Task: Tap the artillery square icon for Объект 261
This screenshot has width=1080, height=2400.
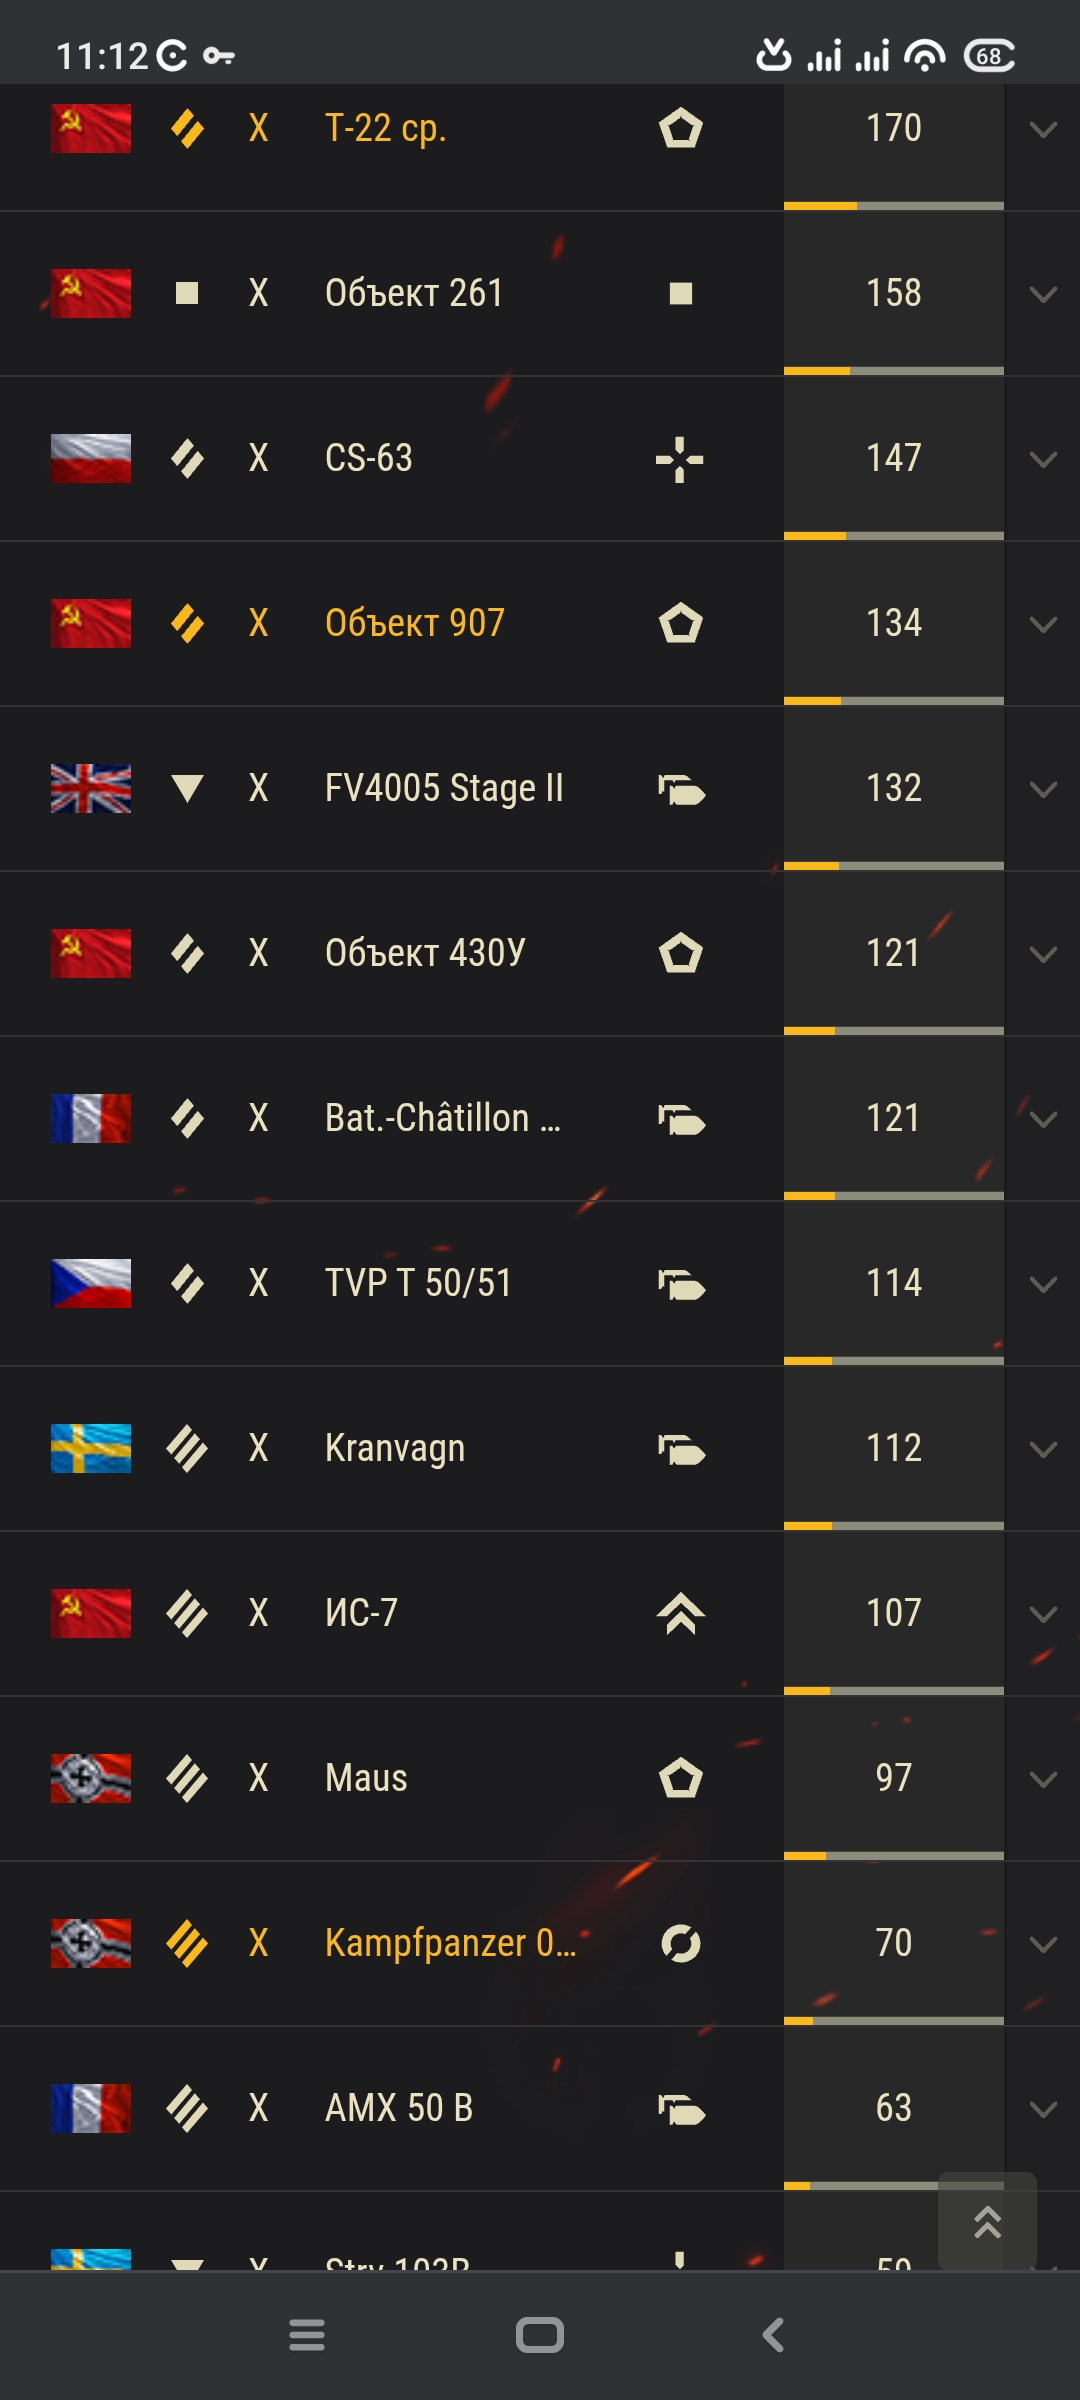Action: [x=187, y=293]
